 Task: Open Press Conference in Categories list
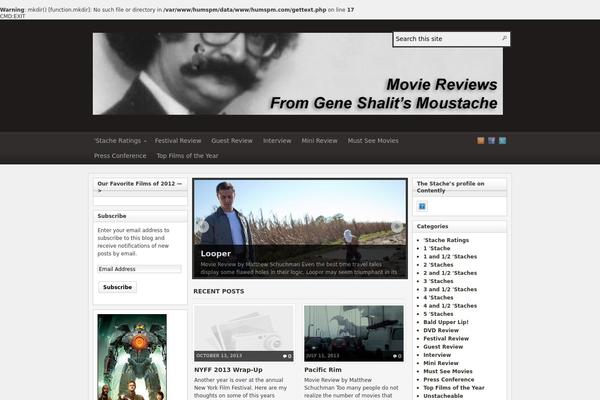(448, 380)
